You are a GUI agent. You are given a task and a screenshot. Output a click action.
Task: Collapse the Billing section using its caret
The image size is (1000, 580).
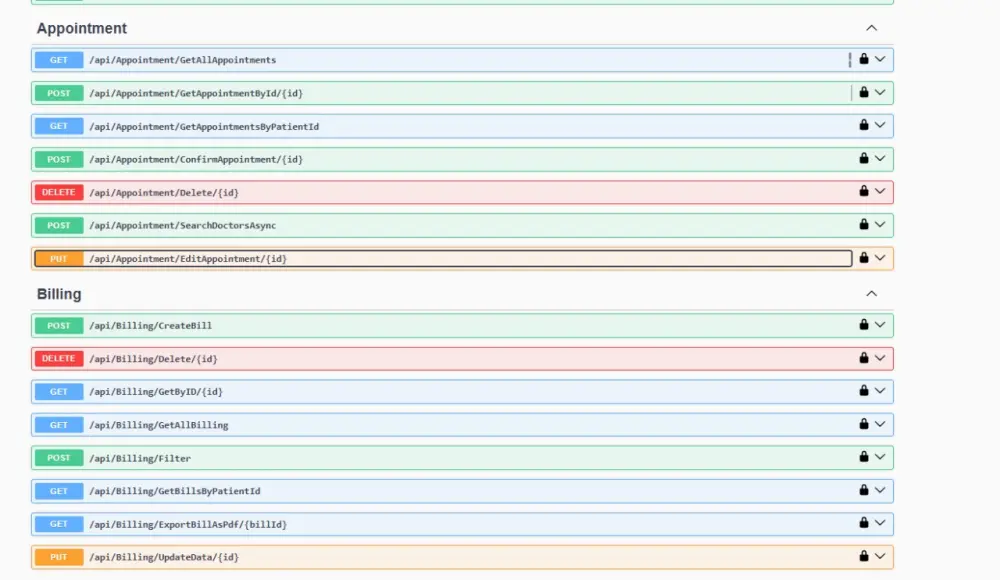[x=871, y=294]
